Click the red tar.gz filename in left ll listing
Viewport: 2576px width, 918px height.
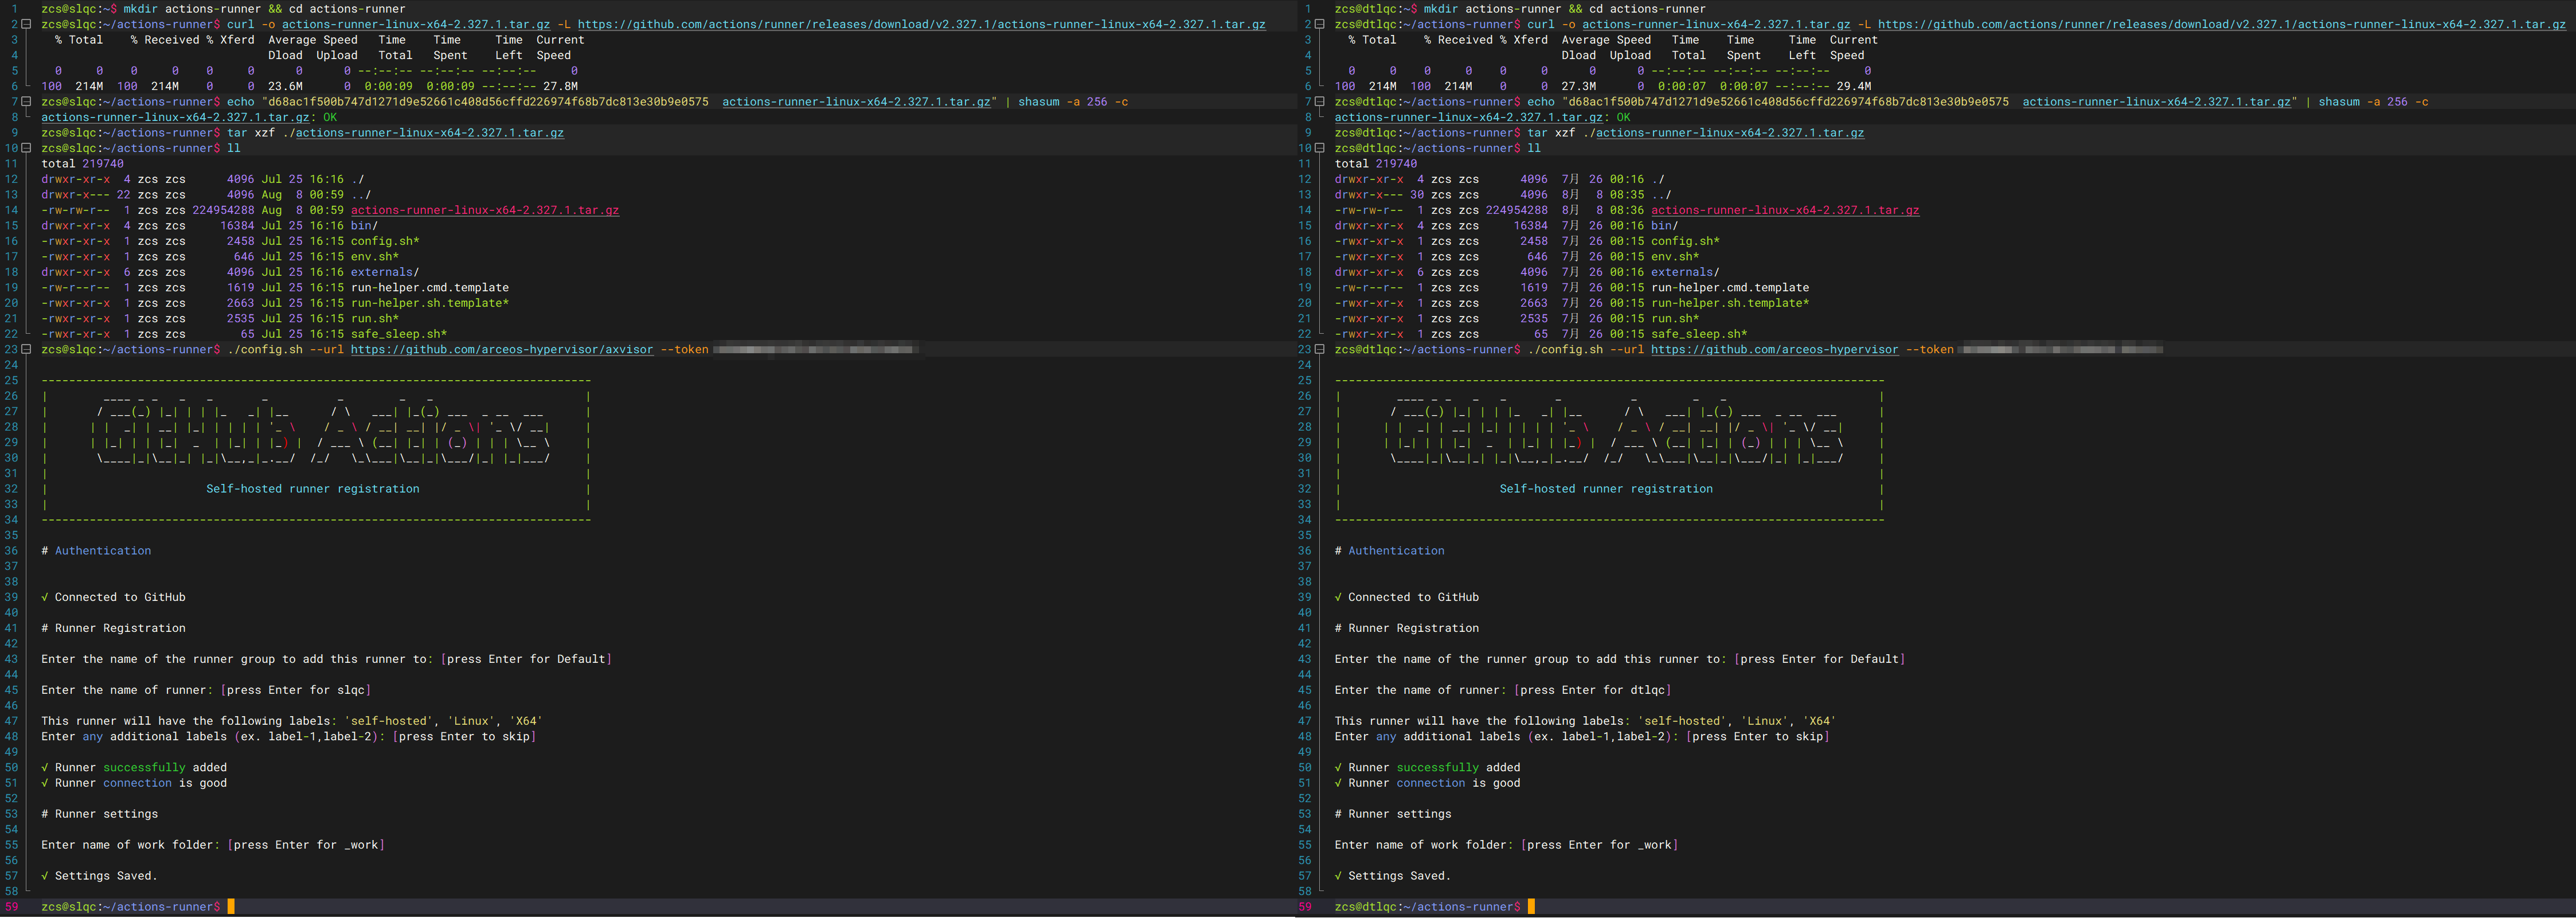[x=484, y=211]
